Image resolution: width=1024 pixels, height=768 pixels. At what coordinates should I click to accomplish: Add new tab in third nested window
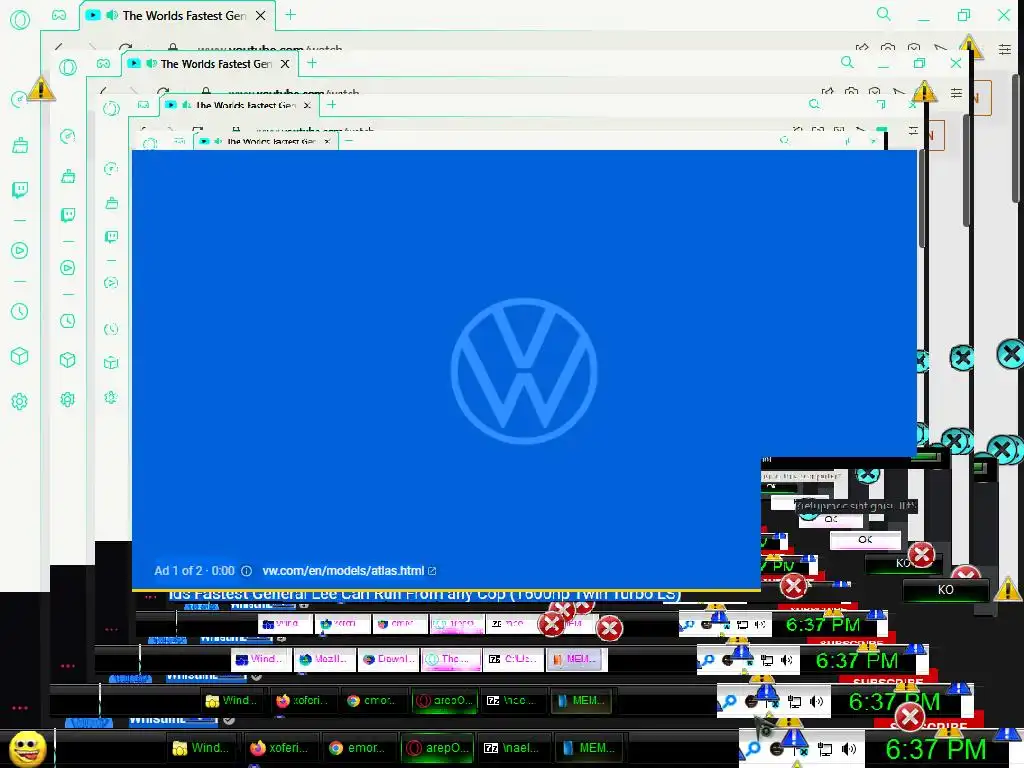pyautogui.click(x=332, y=104)
